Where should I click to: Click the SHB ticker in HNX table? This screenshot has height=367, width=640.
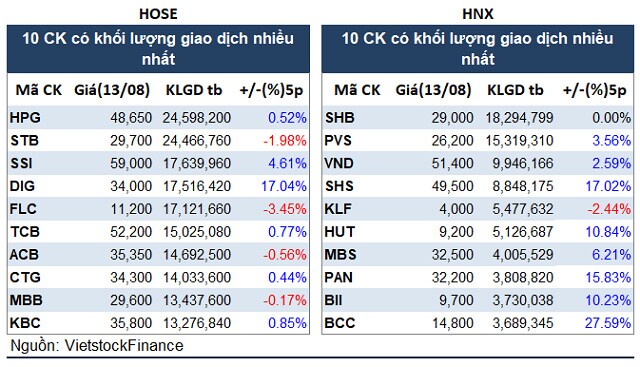[340, 118]
